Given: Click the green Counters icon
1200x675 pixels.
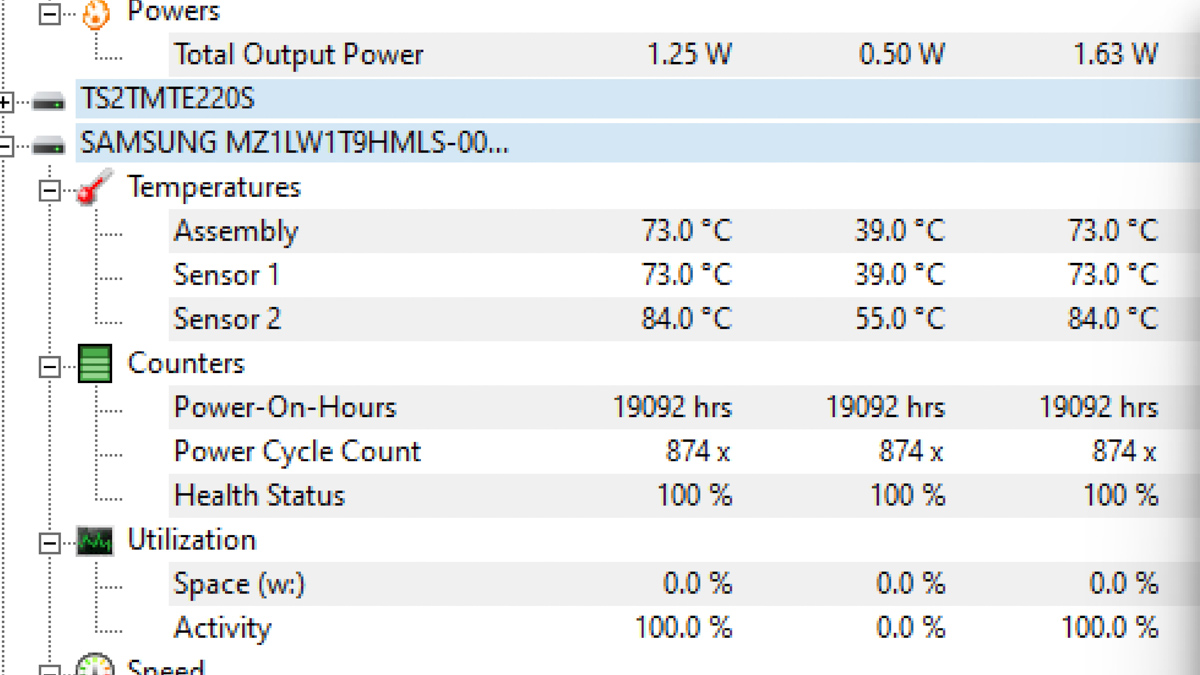Looking at the screenshot, I should pos(95,363).
